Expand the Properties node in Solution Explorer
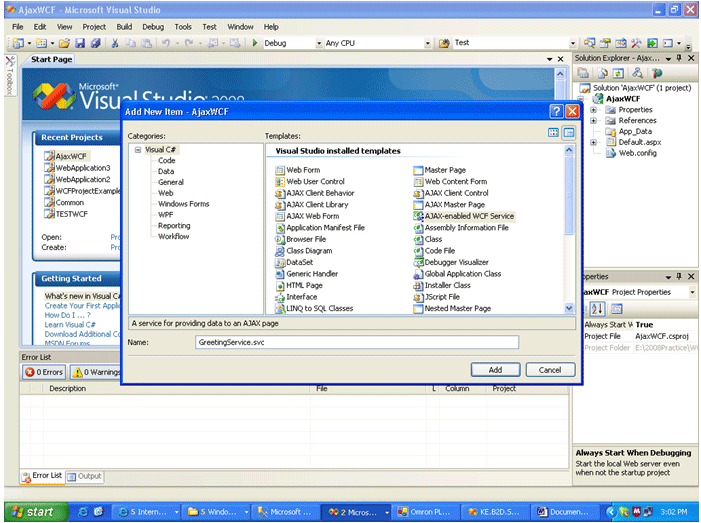 click(593, 110)
